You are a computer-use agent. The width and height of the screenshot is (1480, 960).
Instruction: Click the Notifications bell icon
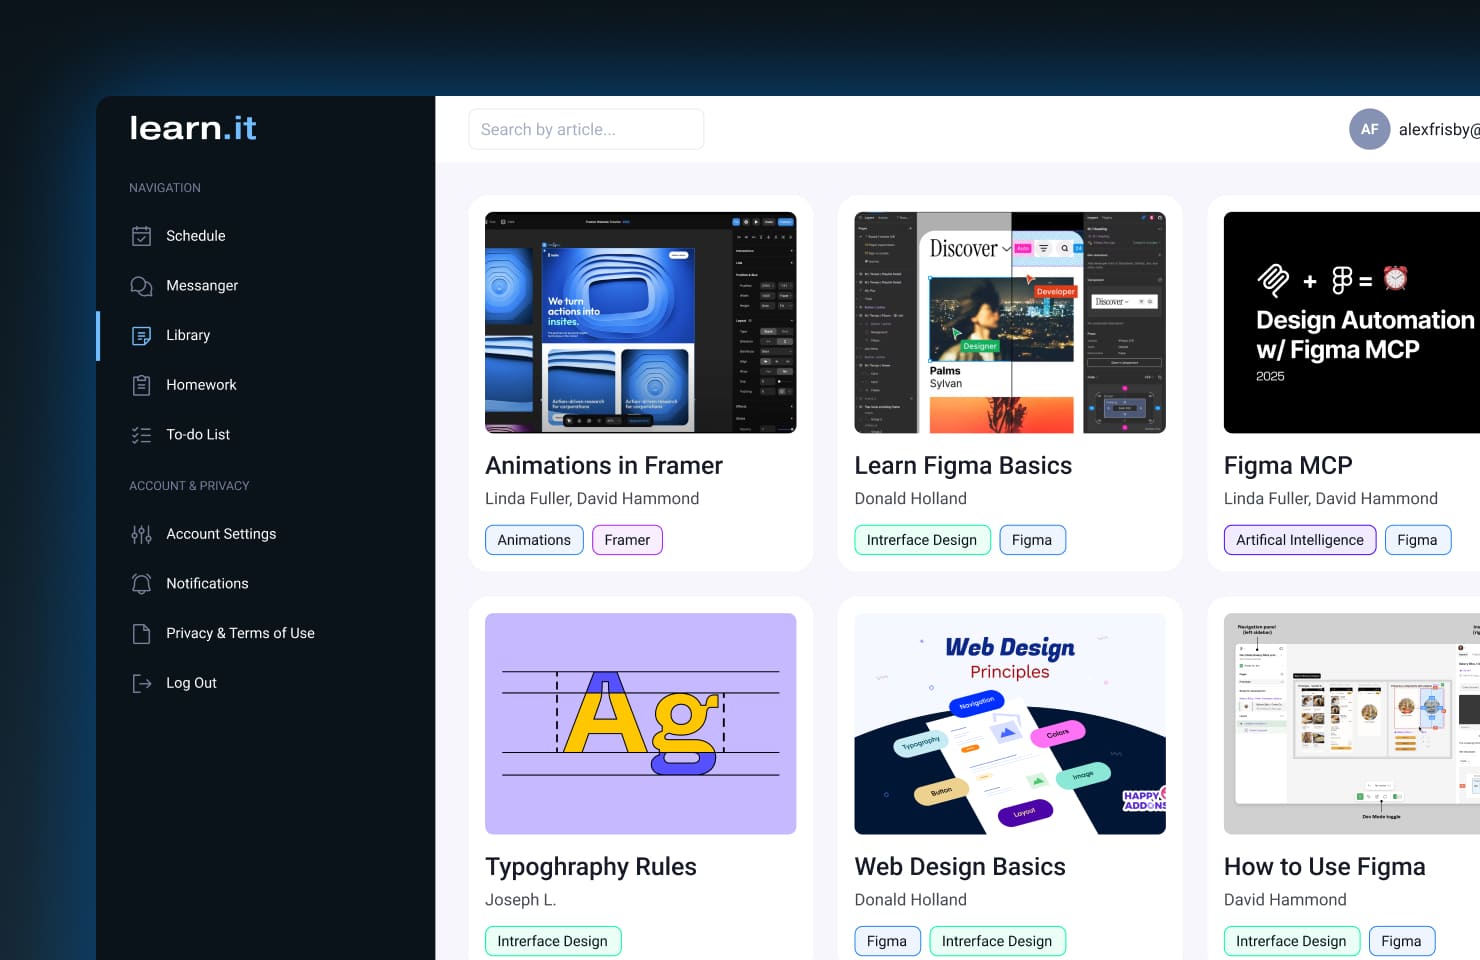tap(141, 583)
